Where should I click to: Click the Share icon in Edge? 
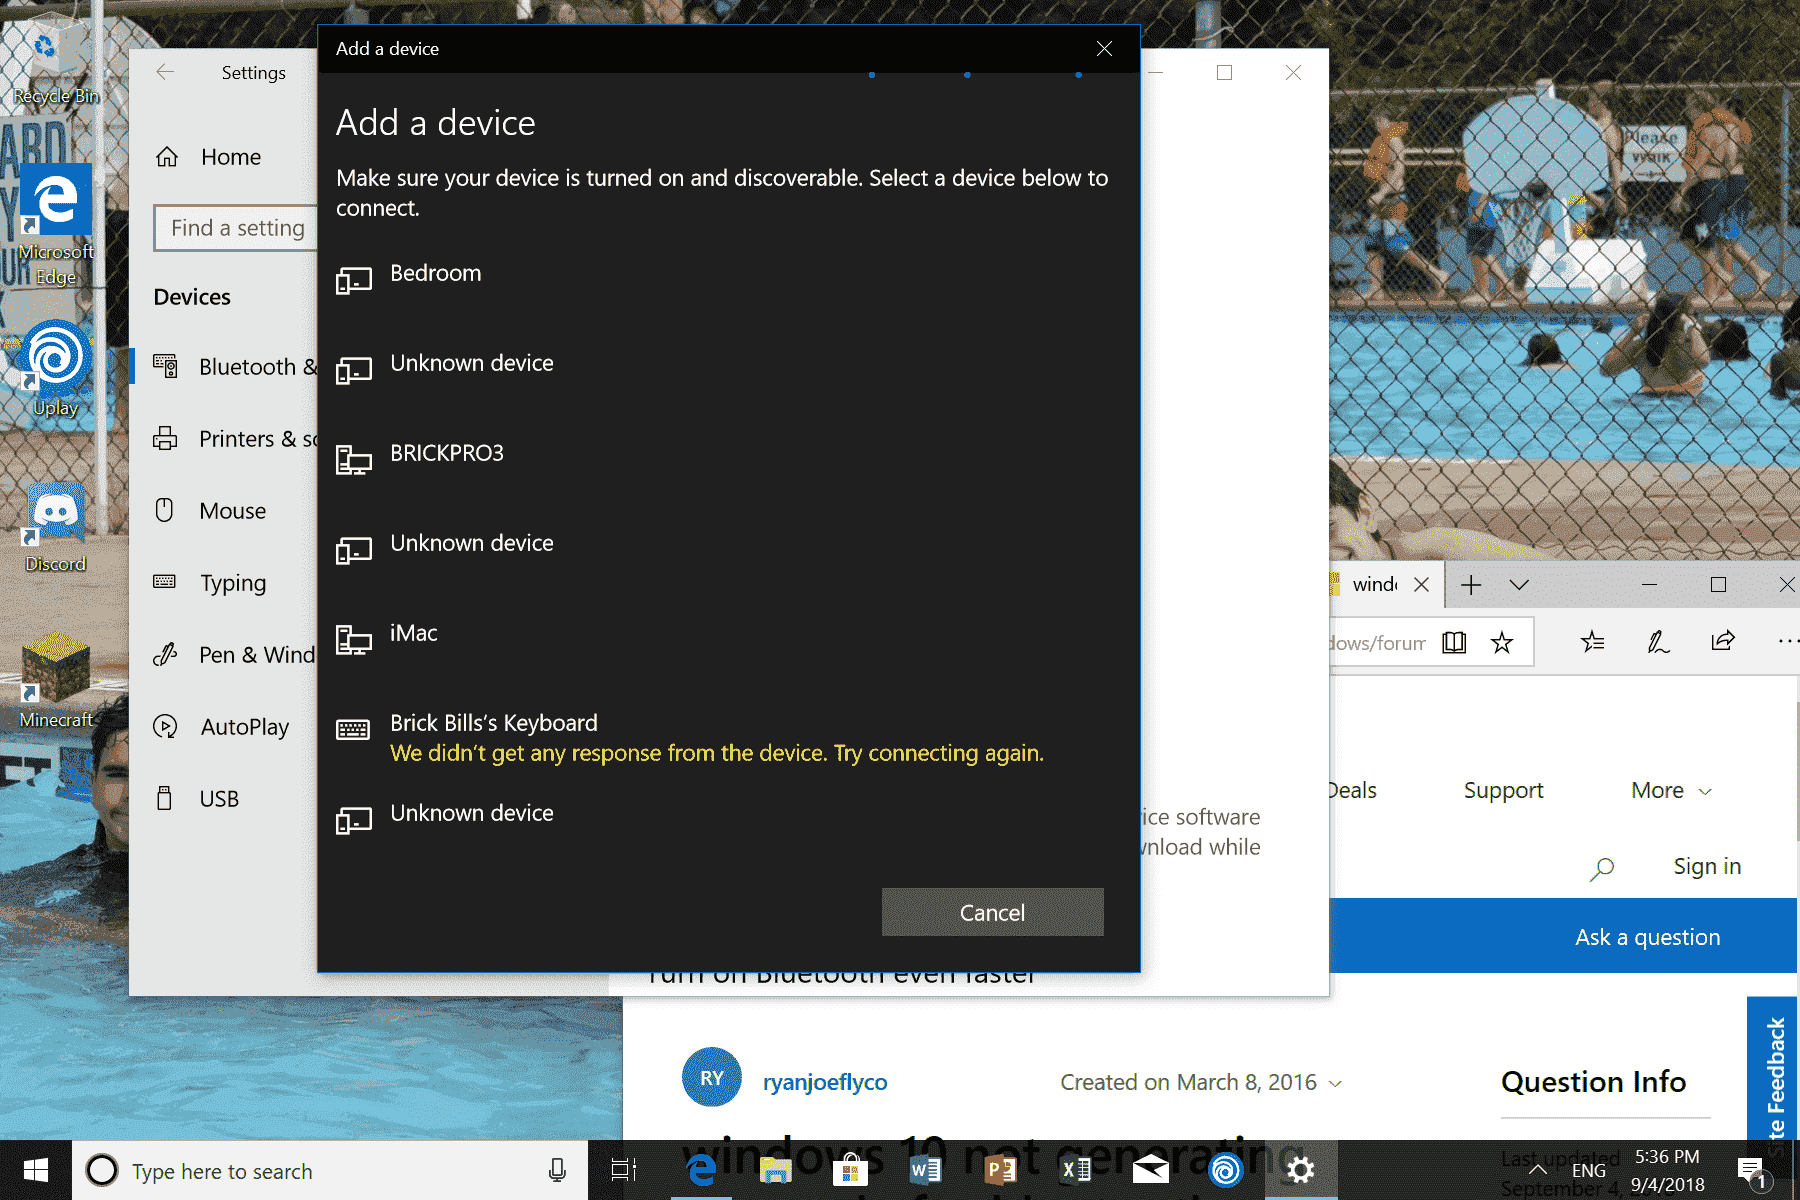click(1723, 641)
